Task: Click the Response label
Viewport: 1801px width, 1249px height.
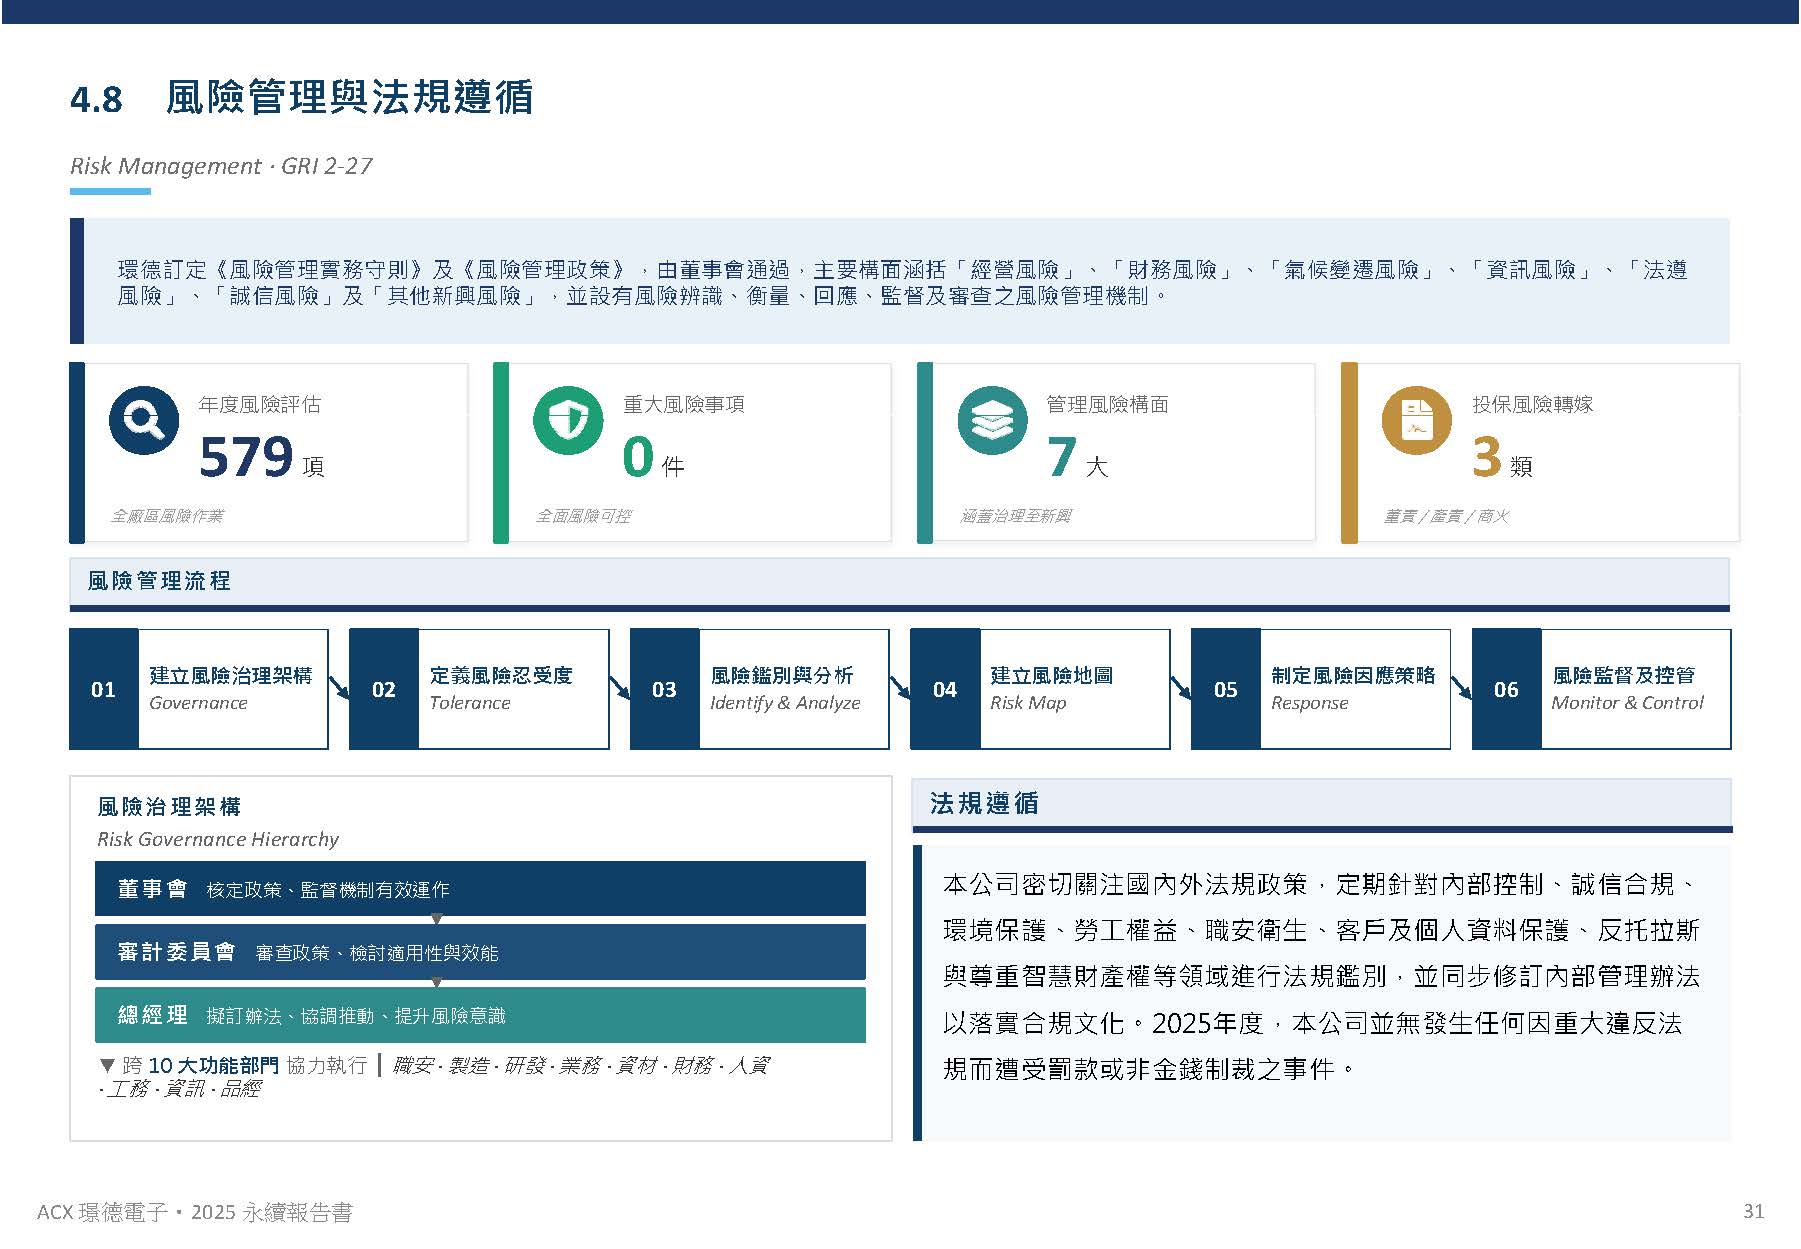Action: point(1309,703)
